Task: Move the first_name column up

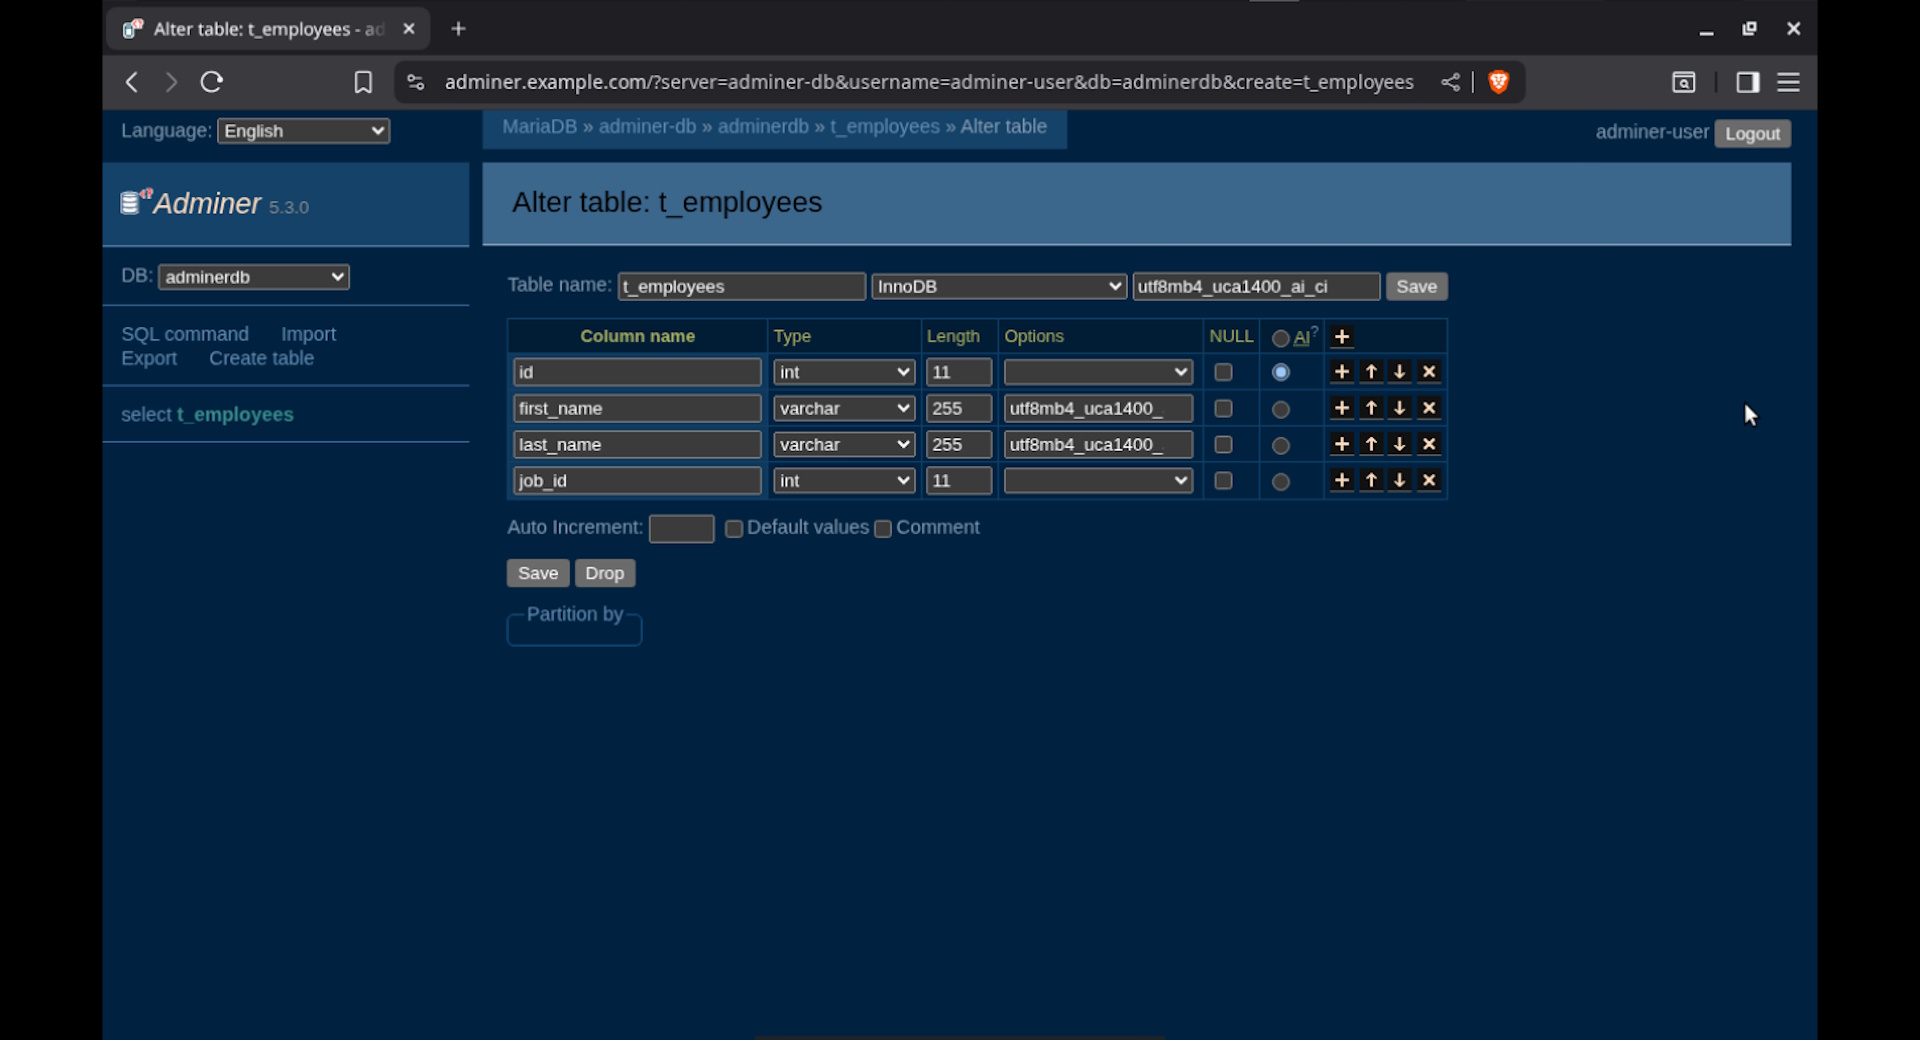Action: 1371,408
